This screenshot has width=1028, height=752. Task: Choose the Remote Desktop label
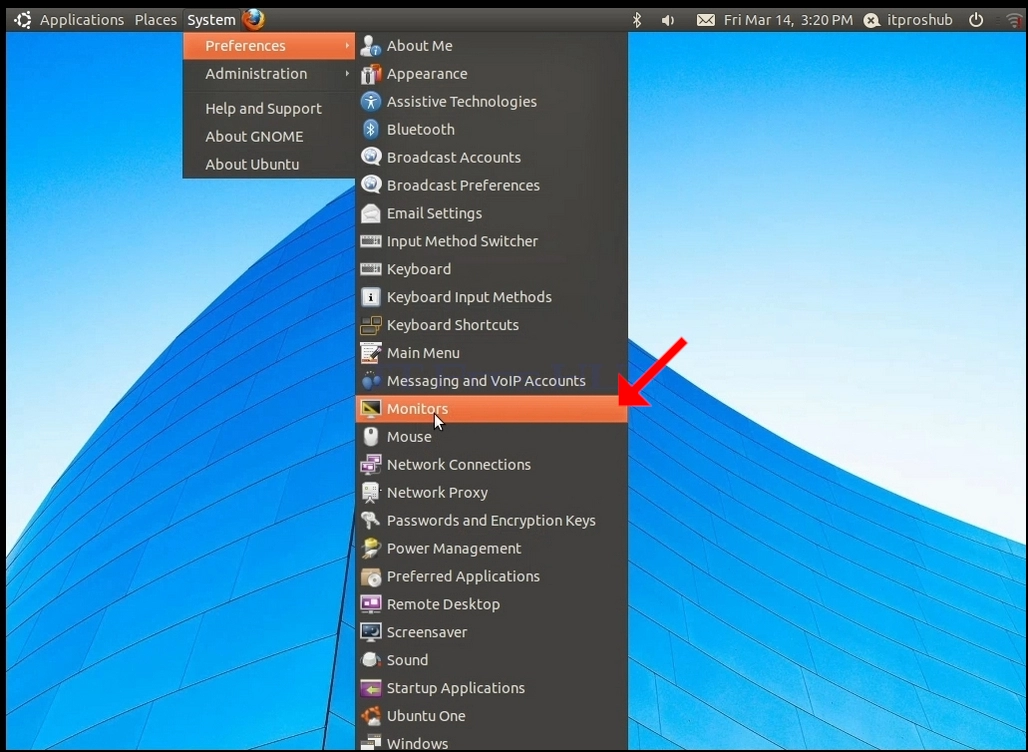click(x=443, y=604)
